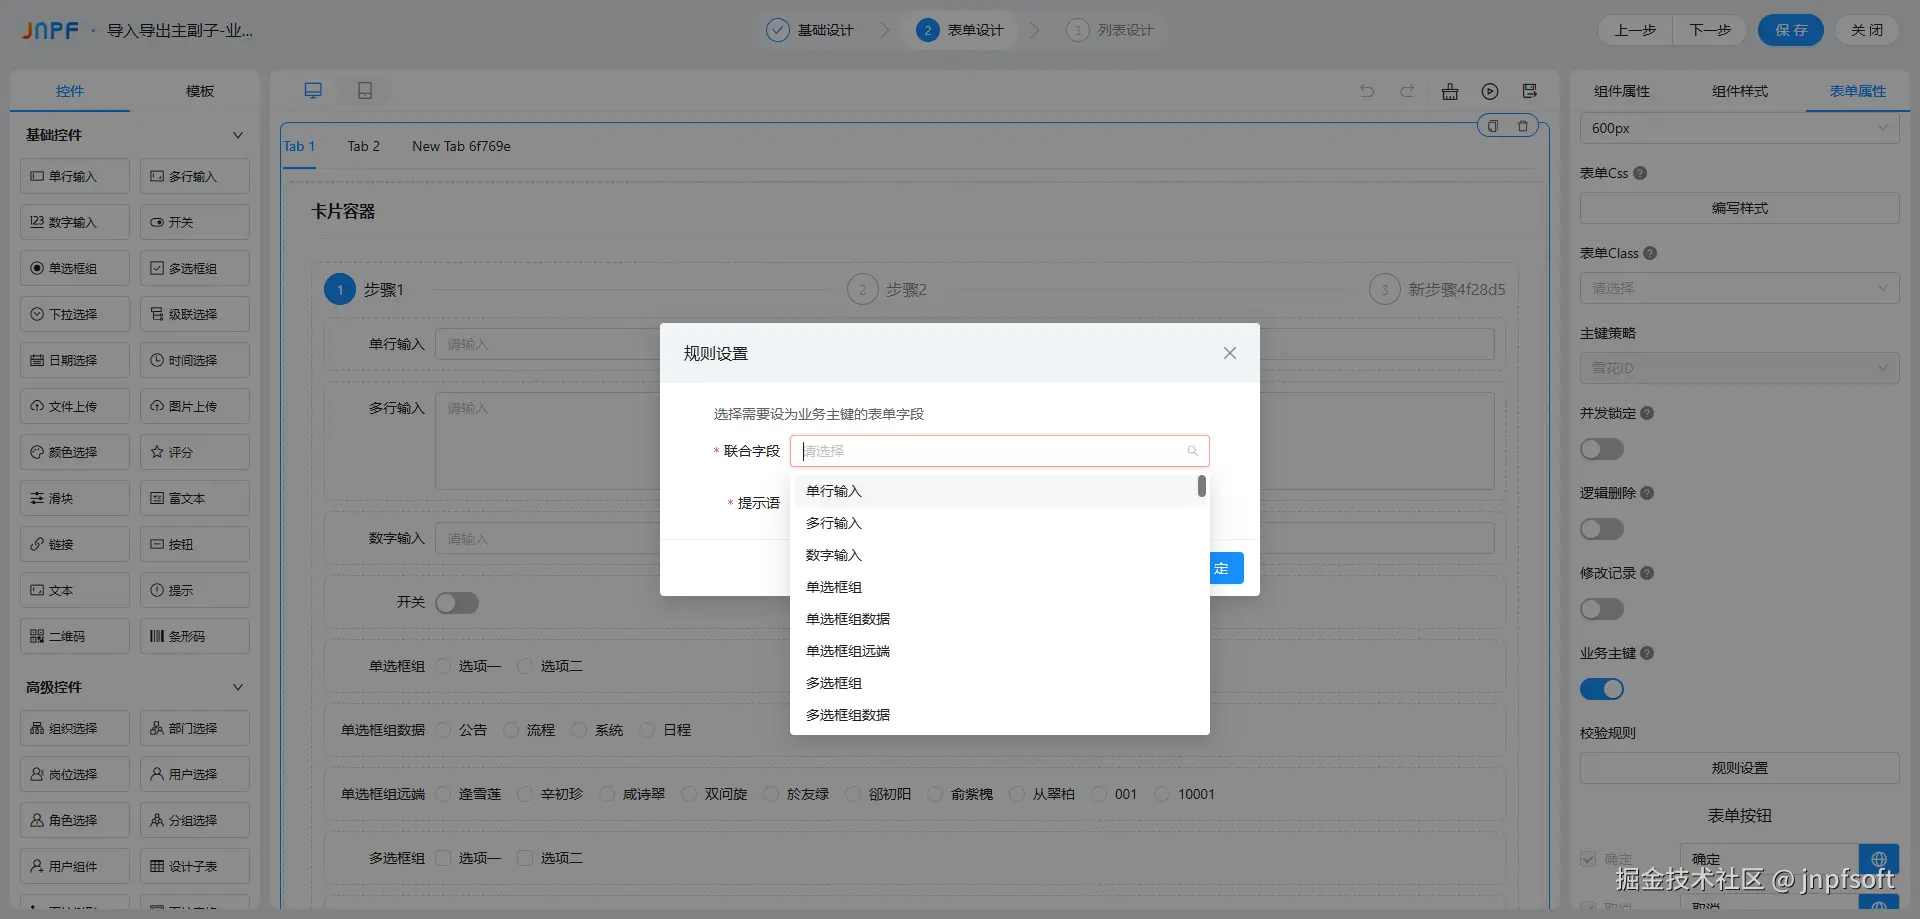Click the 关闭 button
Viewport: 1920px width, 919px height.
tap(1867, 30)
